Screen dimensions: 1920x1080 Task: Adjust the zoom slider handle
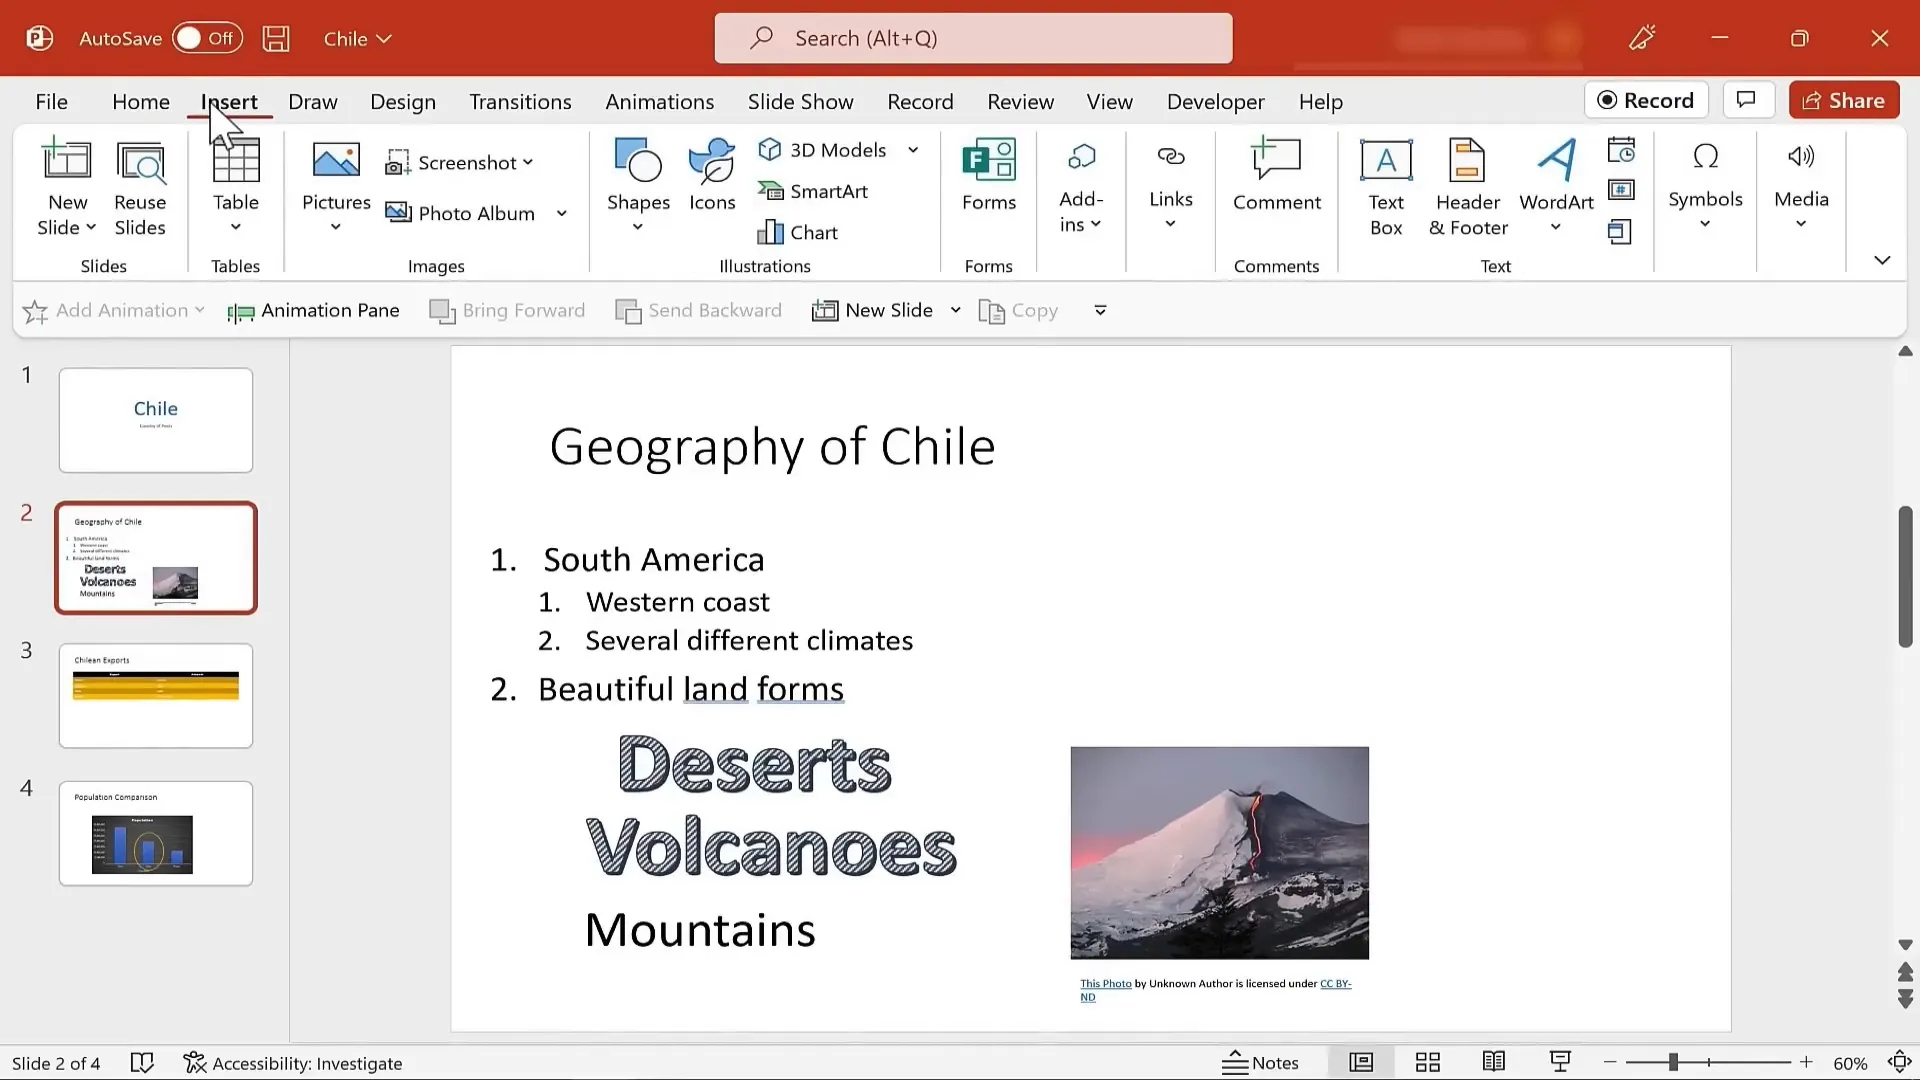pyautogui.click(x=1673, y=1062)
